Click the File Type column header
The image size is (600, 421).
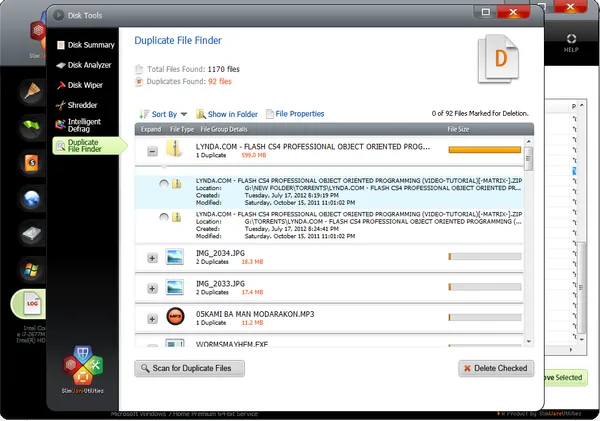tap(182, 129)
